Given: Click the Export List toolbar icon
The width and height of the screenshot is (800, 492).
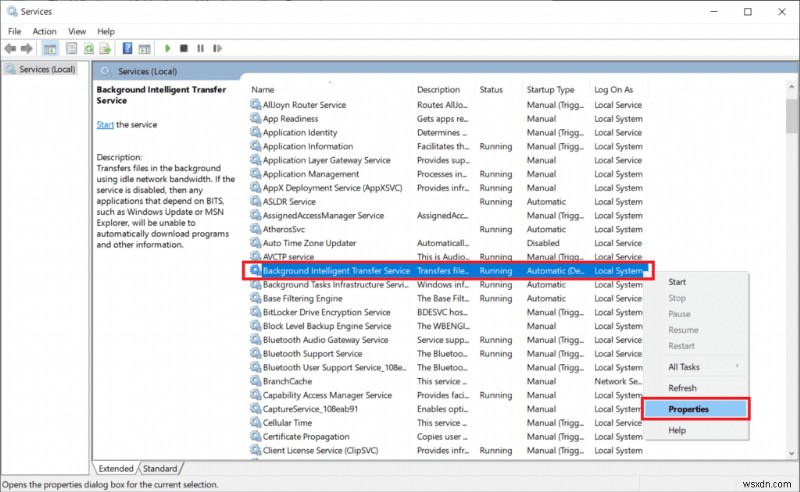Looking at the screenshot, I should [105, 48].
